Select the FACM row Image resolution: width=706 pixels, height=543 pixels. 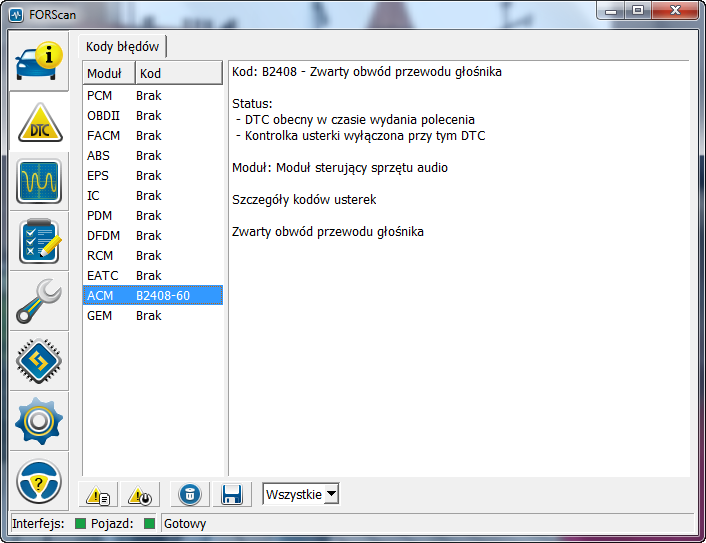click(153, 136)
